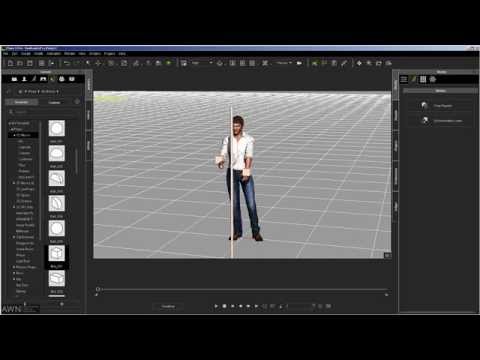Click the list-lines icon in Modify panel

click(404, 79)
